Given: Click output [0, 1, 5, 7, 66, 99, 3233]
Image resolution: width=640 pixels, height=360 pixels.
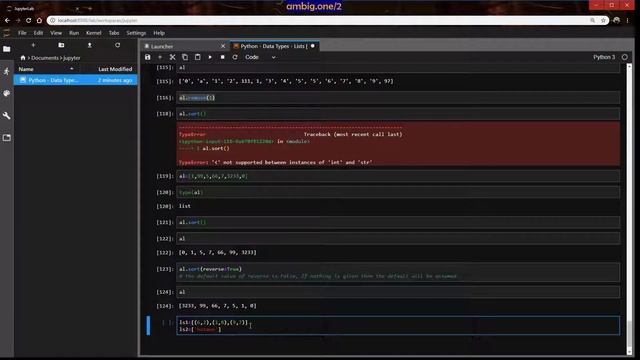Looking at the screenshot, I should coord(218,253).
